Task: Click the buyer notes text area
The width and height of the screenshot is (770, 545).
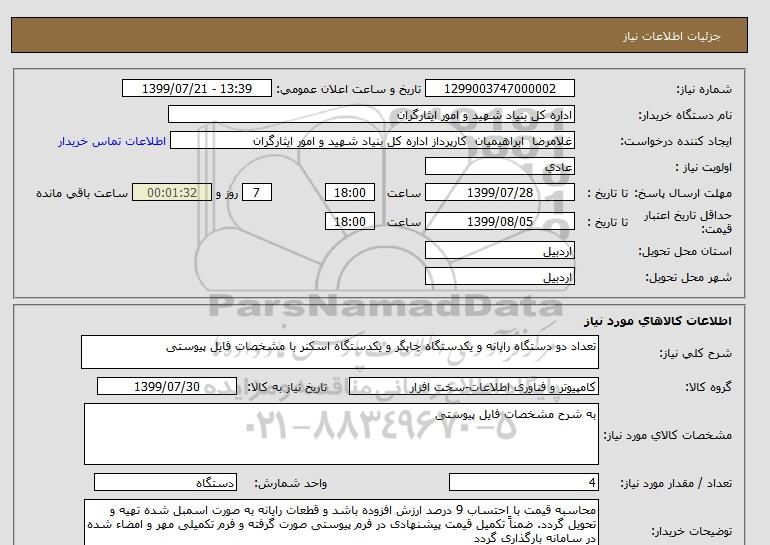Action: tap(341, 523)
